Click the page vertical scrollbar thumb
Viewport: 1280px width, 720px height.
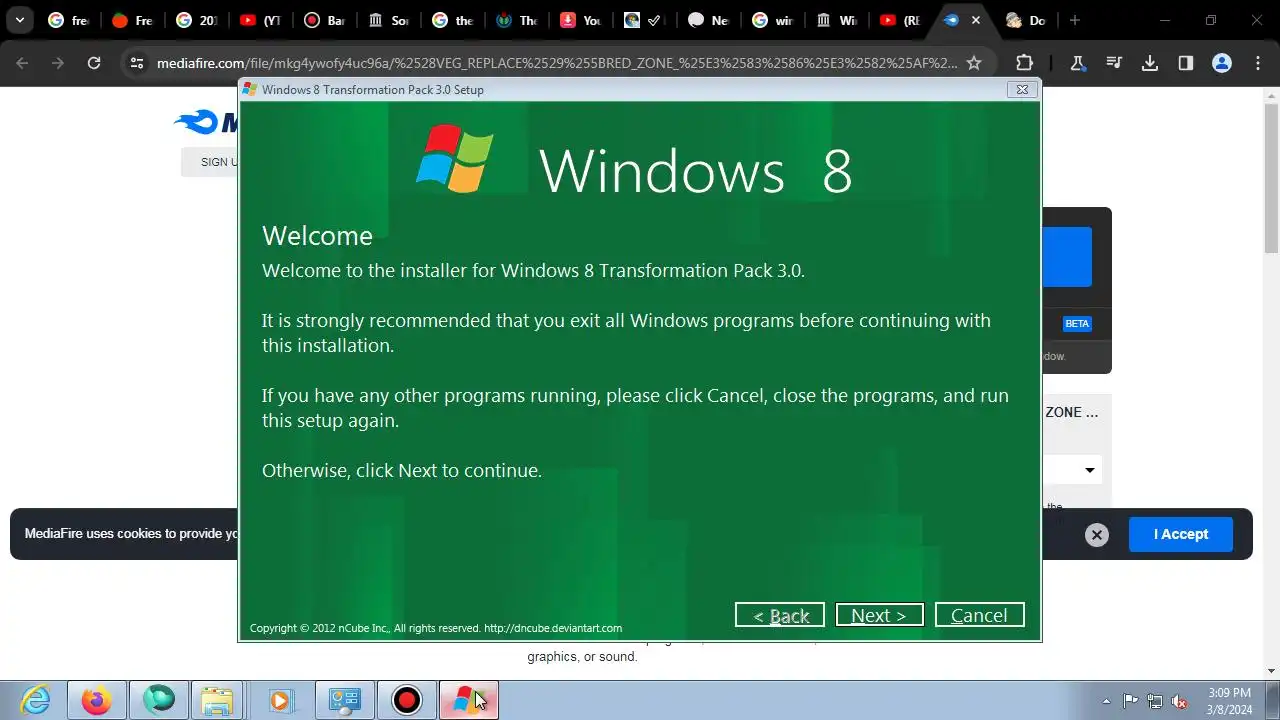coord(1272,178)
